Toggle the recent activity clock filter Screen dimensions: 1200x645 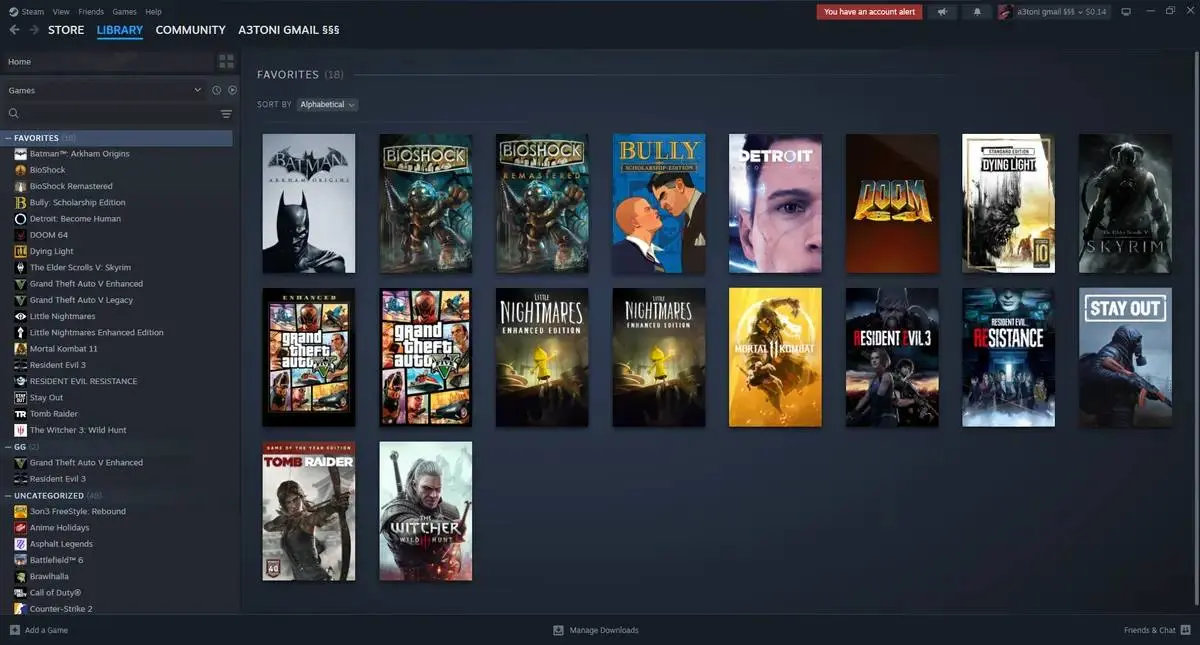[216, 90]
